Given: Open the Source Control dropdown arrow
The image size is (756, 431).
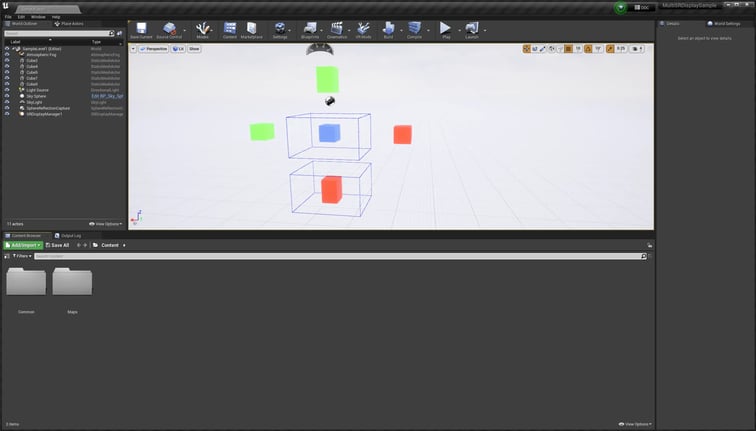Looking at the screenshot, I should coord(185,30).
